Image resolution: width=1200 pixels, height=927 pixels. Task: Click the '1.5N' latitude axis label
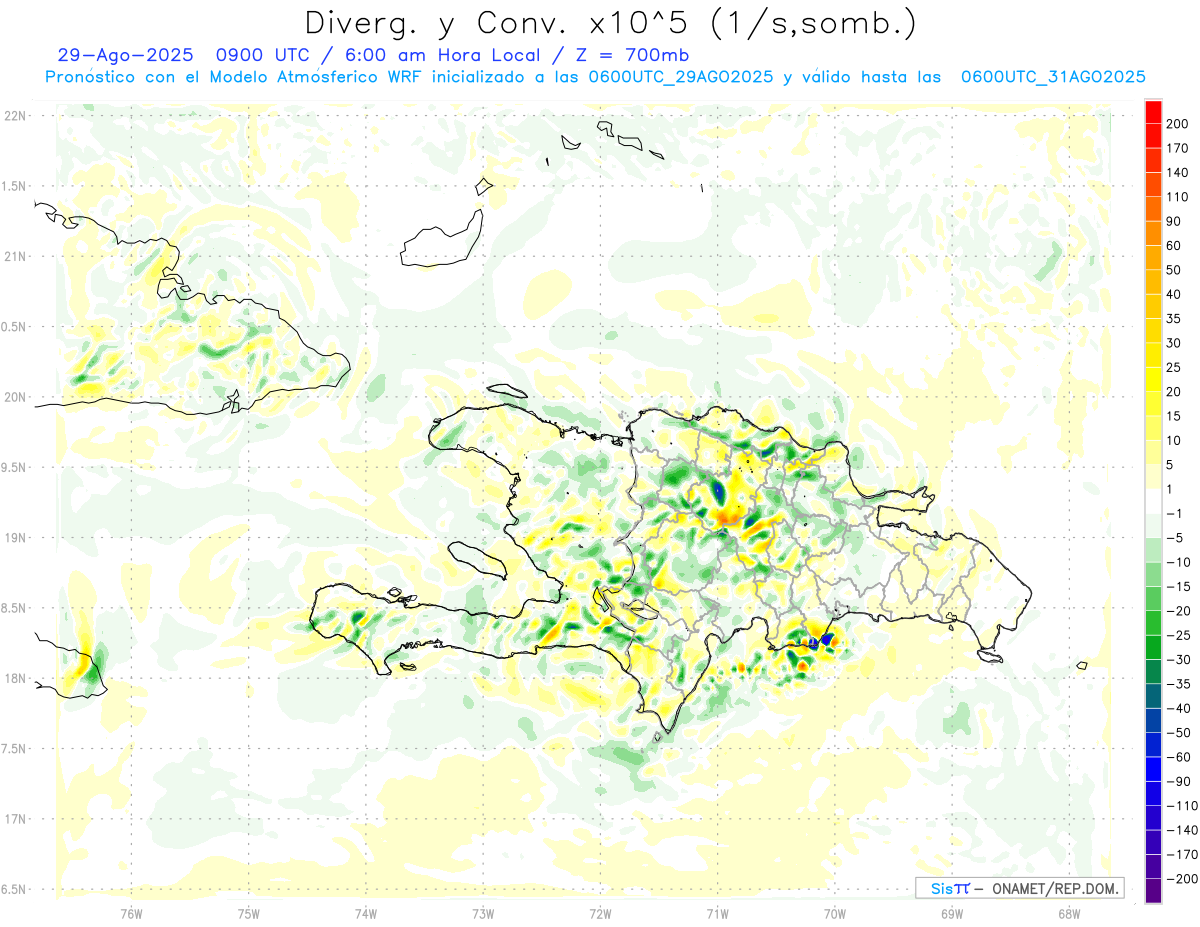click(14, 186)
